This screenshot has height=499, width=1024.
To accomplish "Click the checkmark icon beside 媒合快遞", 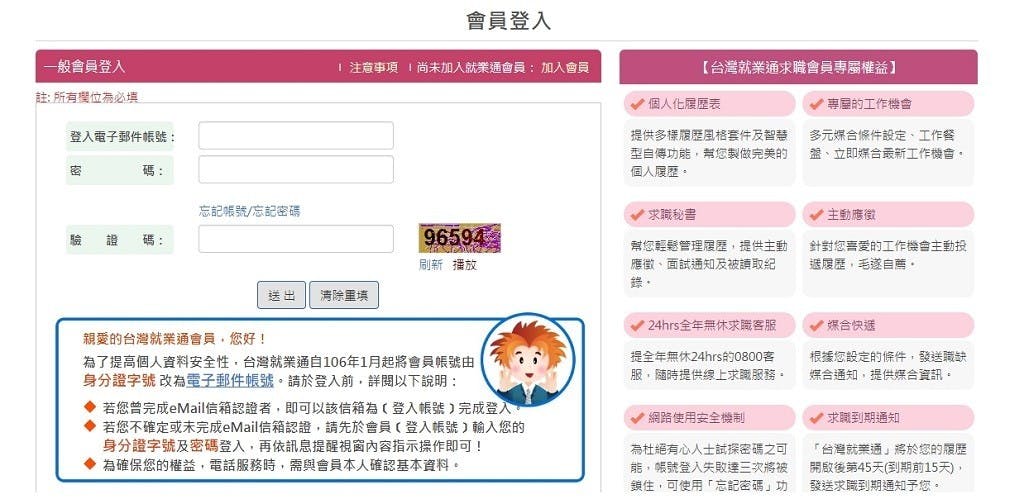I will click(816, 325).
